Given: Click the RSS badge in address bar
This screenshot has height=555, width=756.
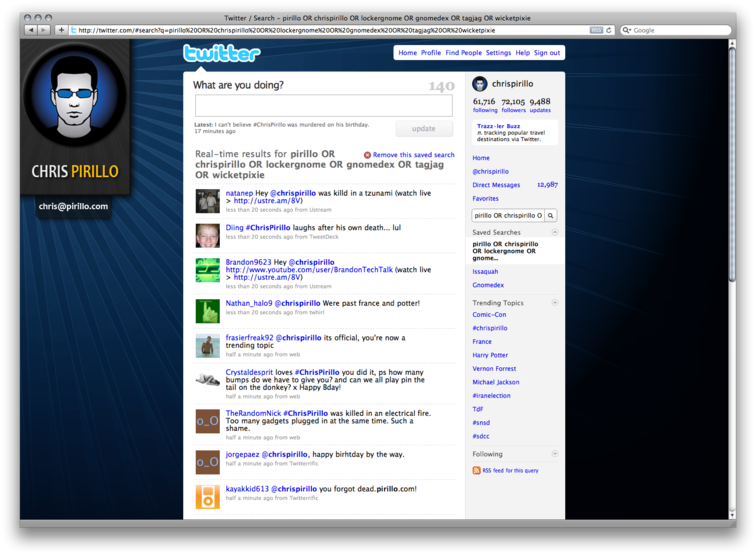Looking at the screenshot, I should click(596, 30).
